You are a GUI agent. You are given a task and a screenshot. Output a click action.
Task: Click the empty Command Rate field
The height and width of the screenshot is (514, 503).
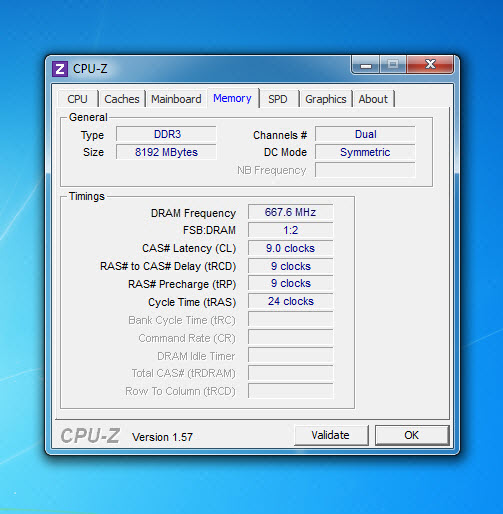pos(290,337)
